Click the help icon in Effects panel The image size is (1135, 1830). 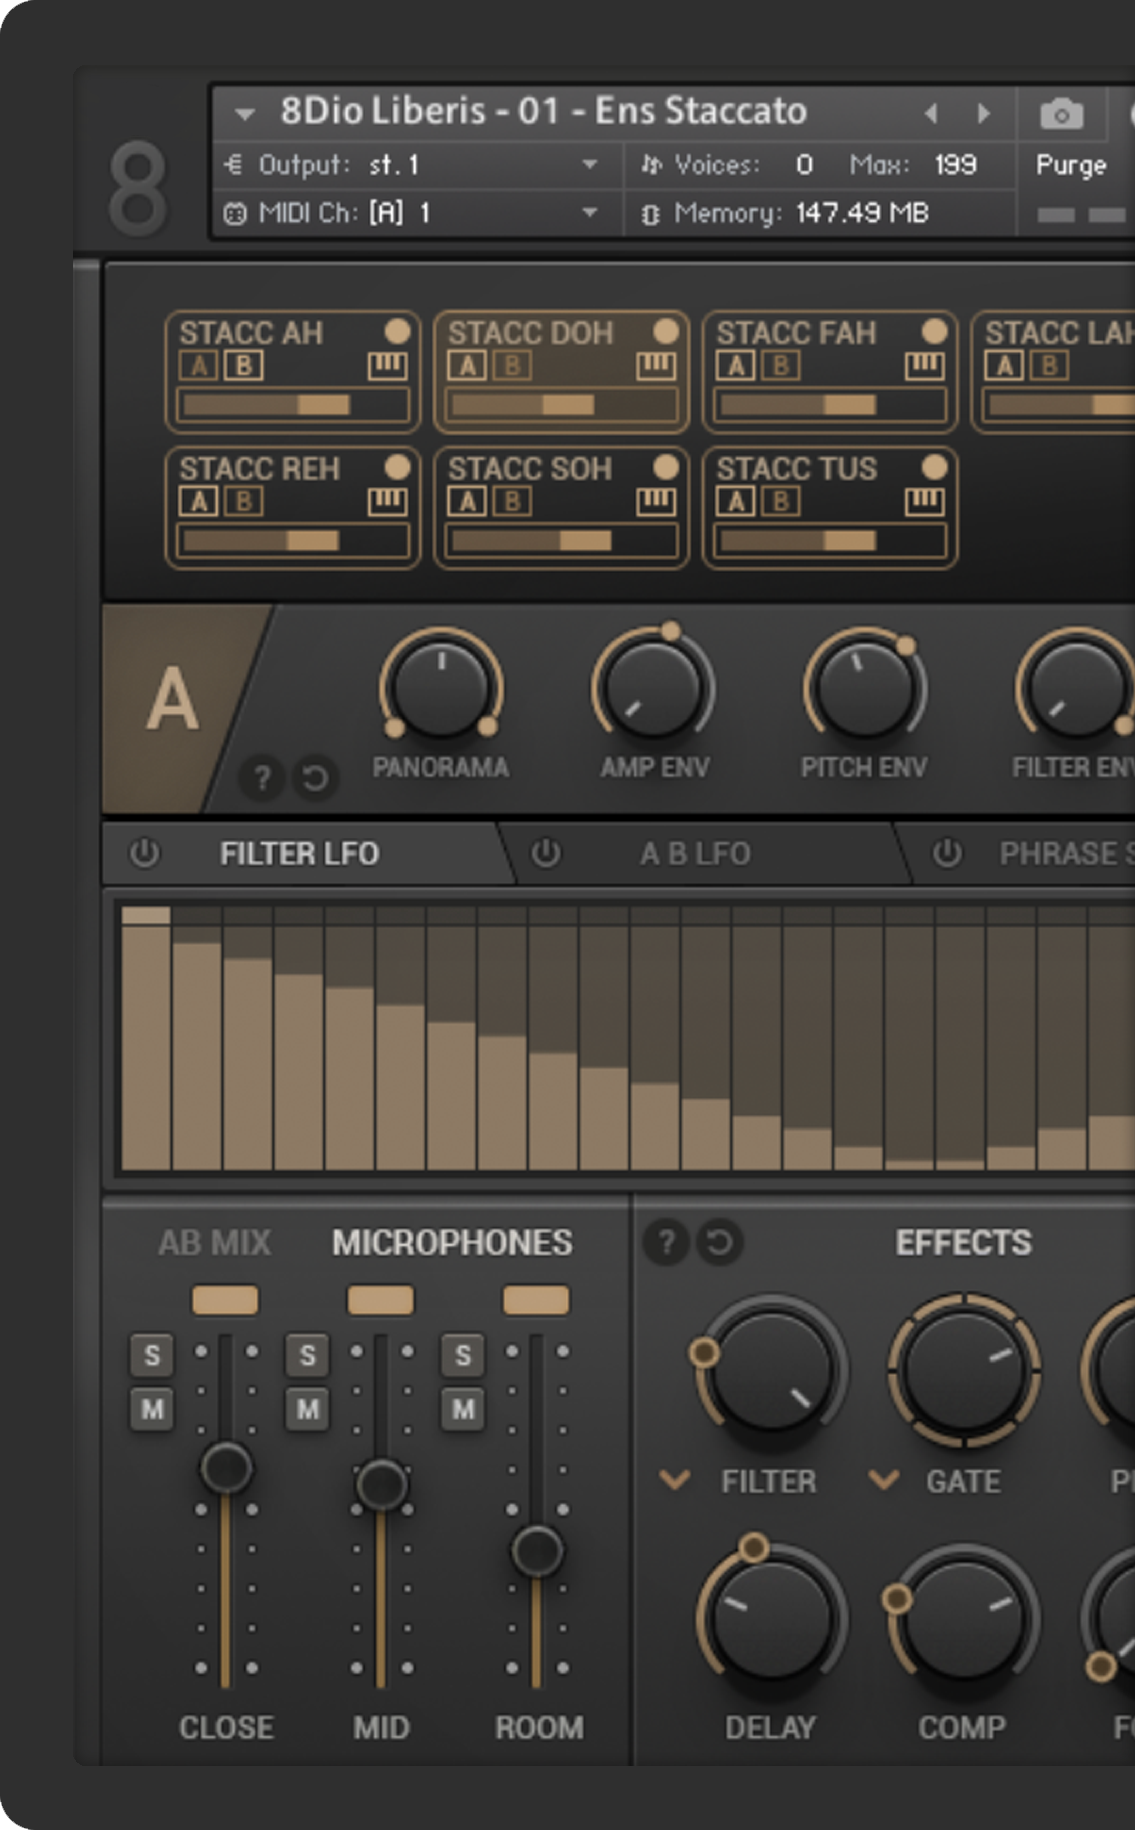tap(666, 1242)
